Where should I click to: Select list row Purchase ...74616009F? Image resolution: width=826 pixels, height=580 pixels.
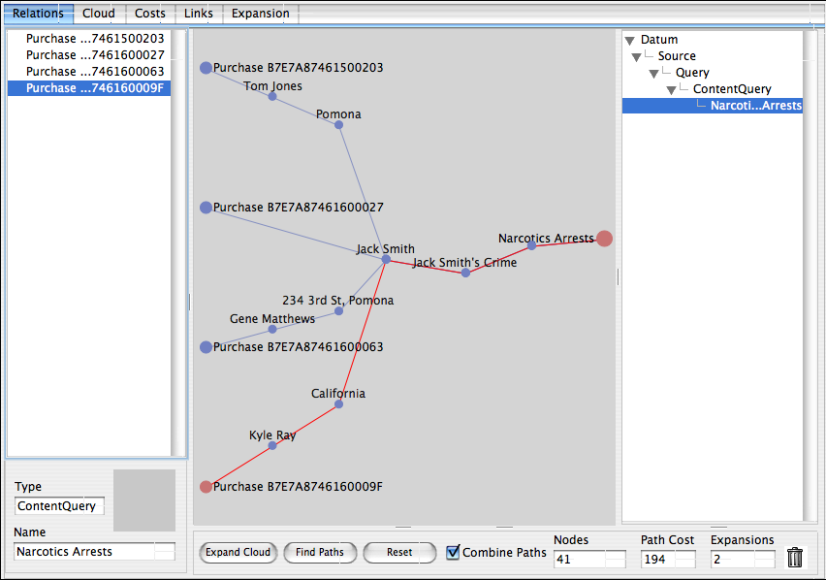89,88
